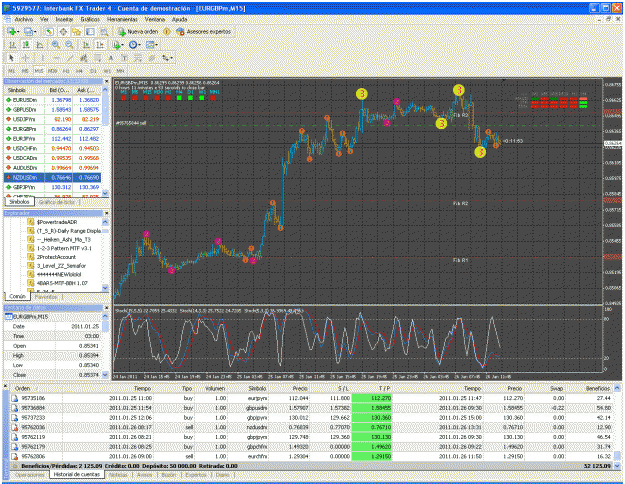Switch chart to line chart mode

point(39,45)
